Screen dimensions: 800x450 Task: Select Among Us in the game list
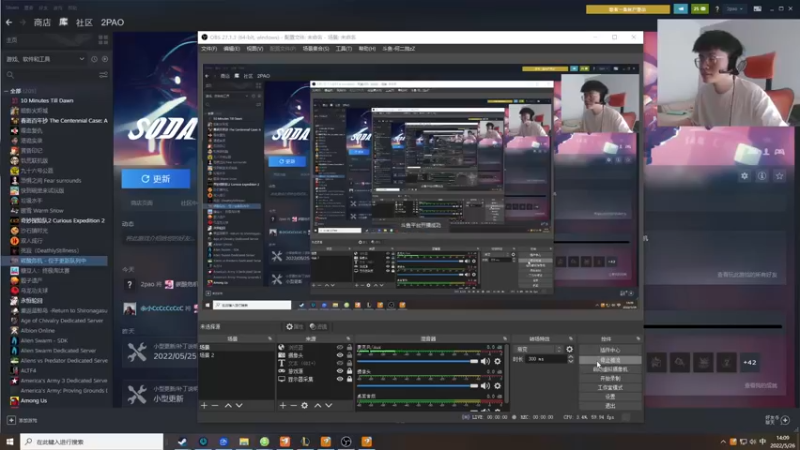click(x=34, y=401)
